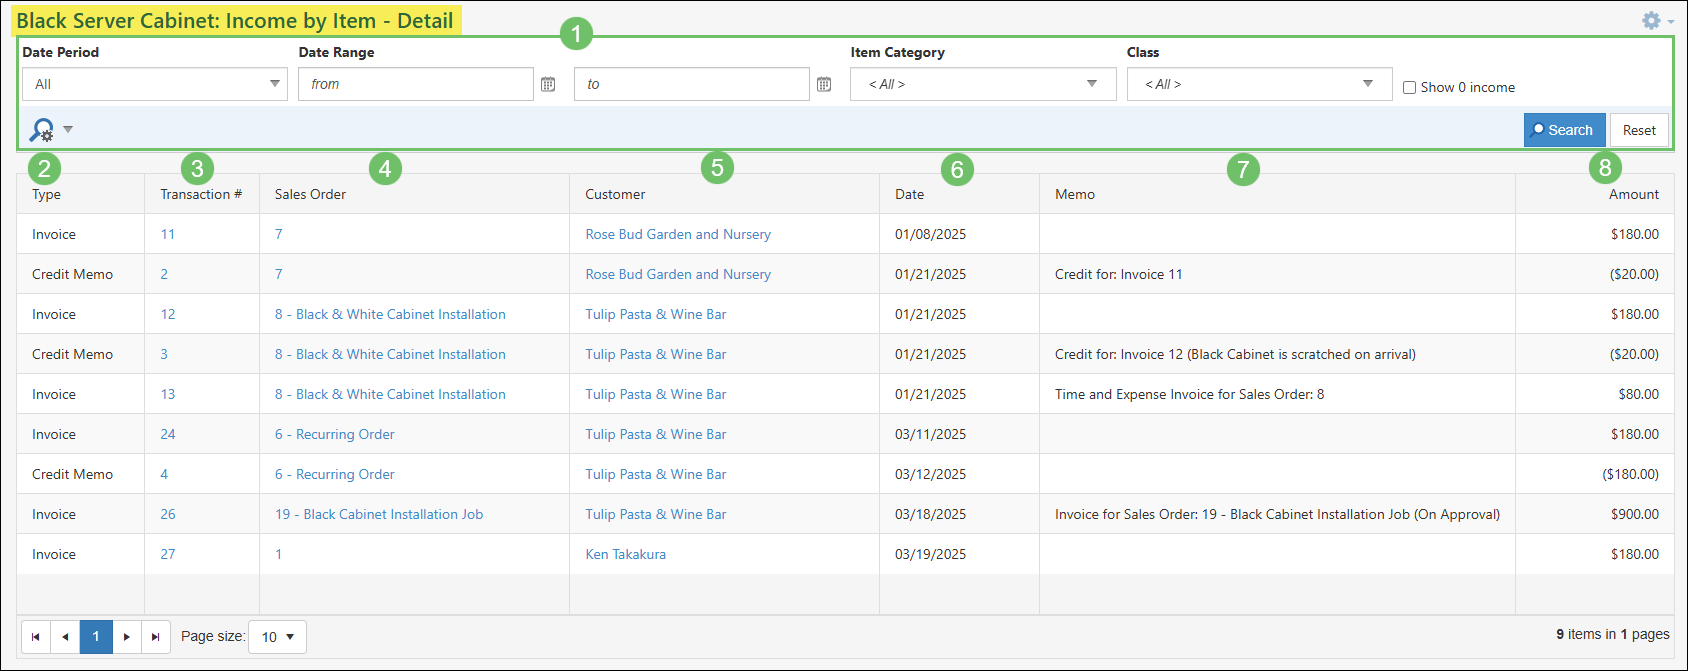Open calendar picker for the to date
The height and width of the screenshot is (671, 1688).
[x=824, y=84]
